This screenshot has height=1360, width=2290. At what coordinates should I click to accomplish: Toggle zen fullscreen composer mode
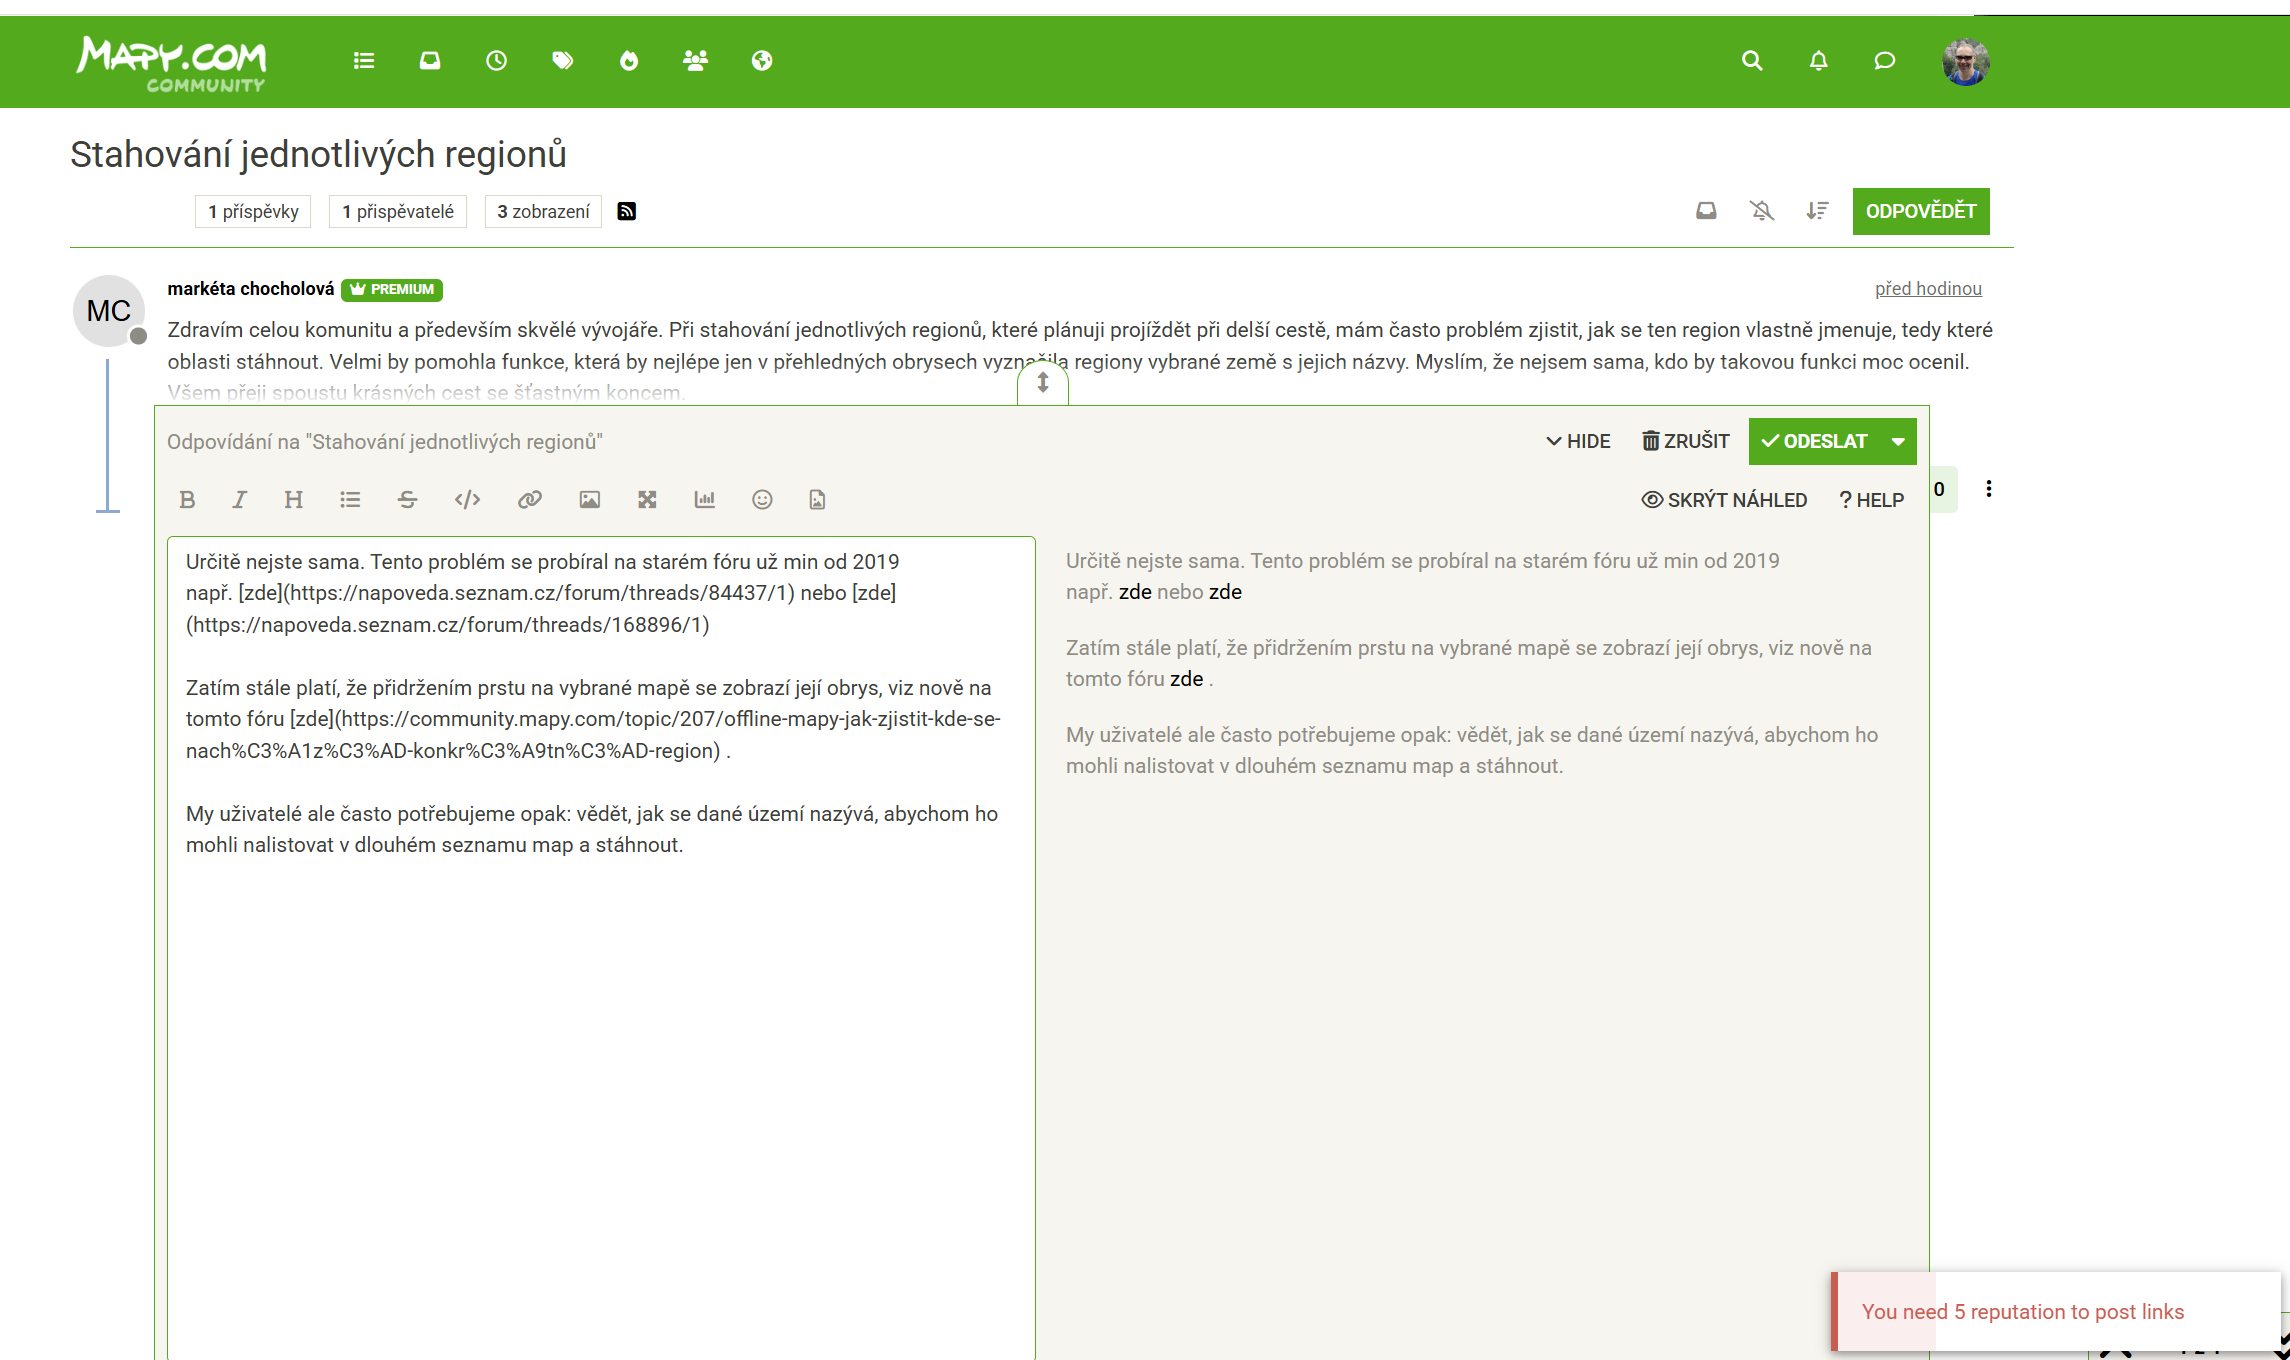tap(647, 500)
